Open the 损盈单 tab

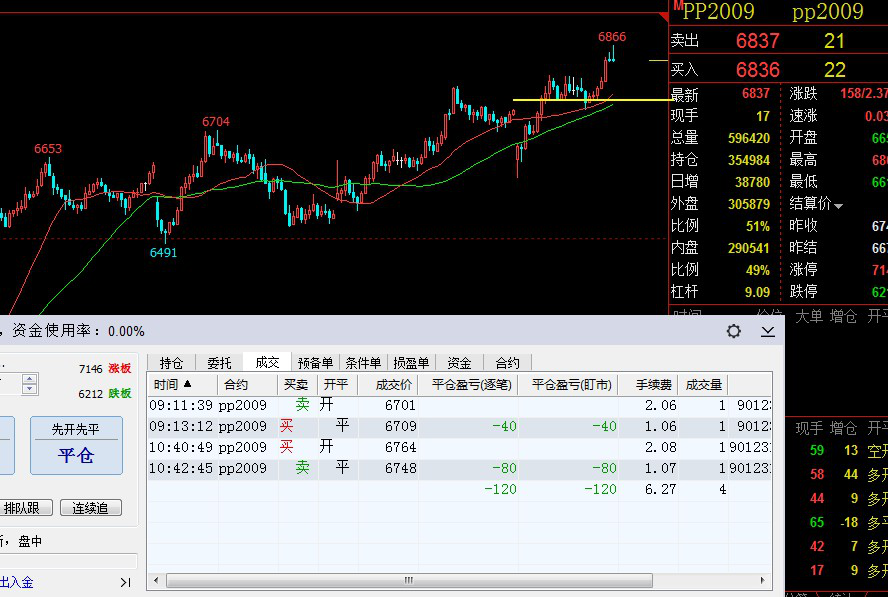tap(411, 363)
